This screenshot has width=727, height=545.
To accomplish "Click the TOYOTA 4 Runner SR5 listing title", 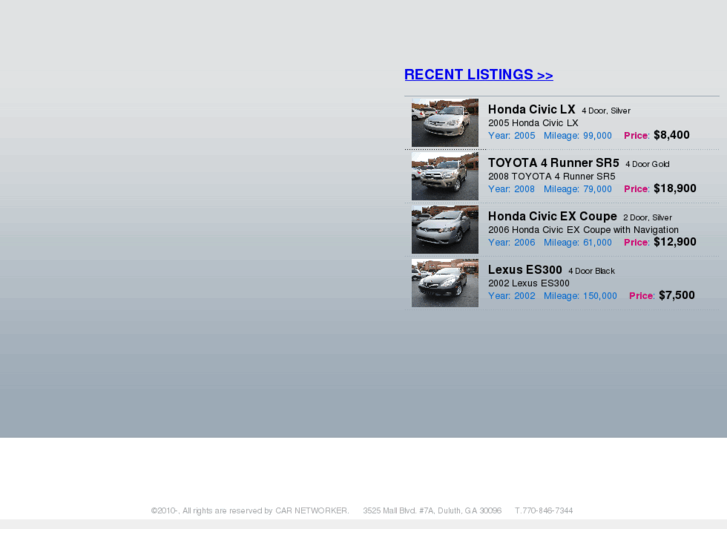I will coord(553,163).
